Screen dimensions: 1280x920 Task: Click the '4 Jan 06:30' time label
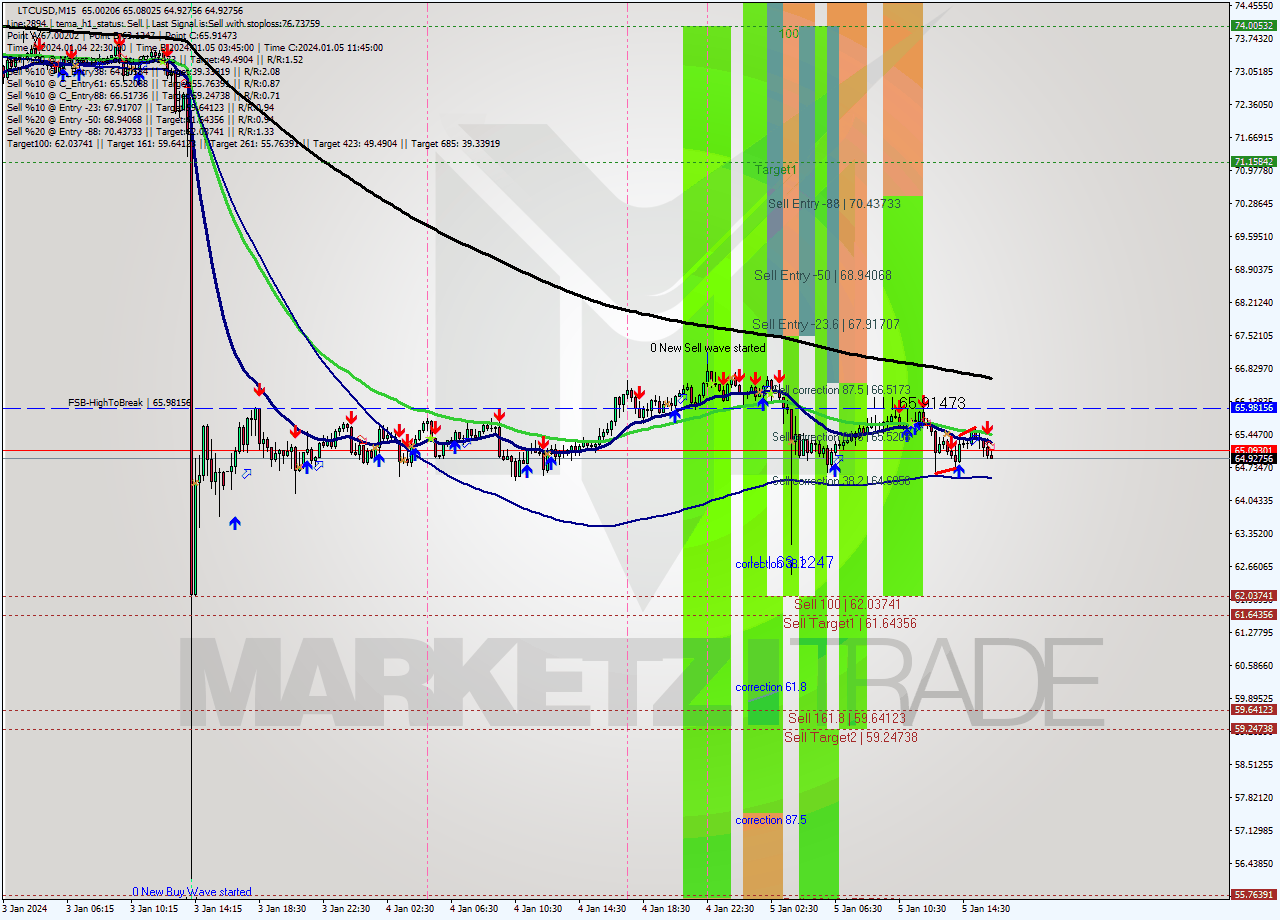tap(474, 909)
